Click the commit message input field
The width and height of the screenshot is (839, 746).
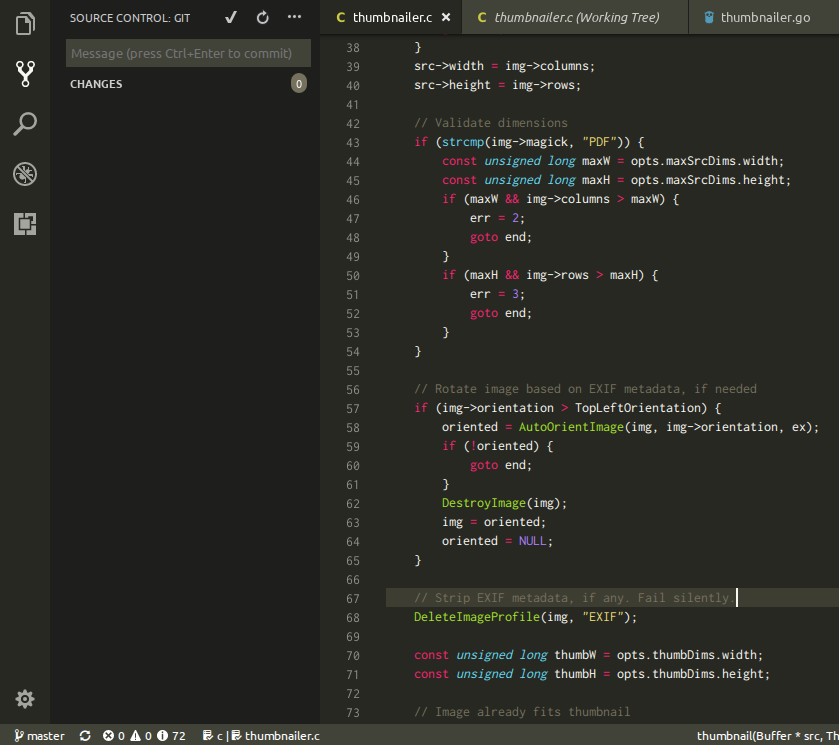[x=188, y=53]
